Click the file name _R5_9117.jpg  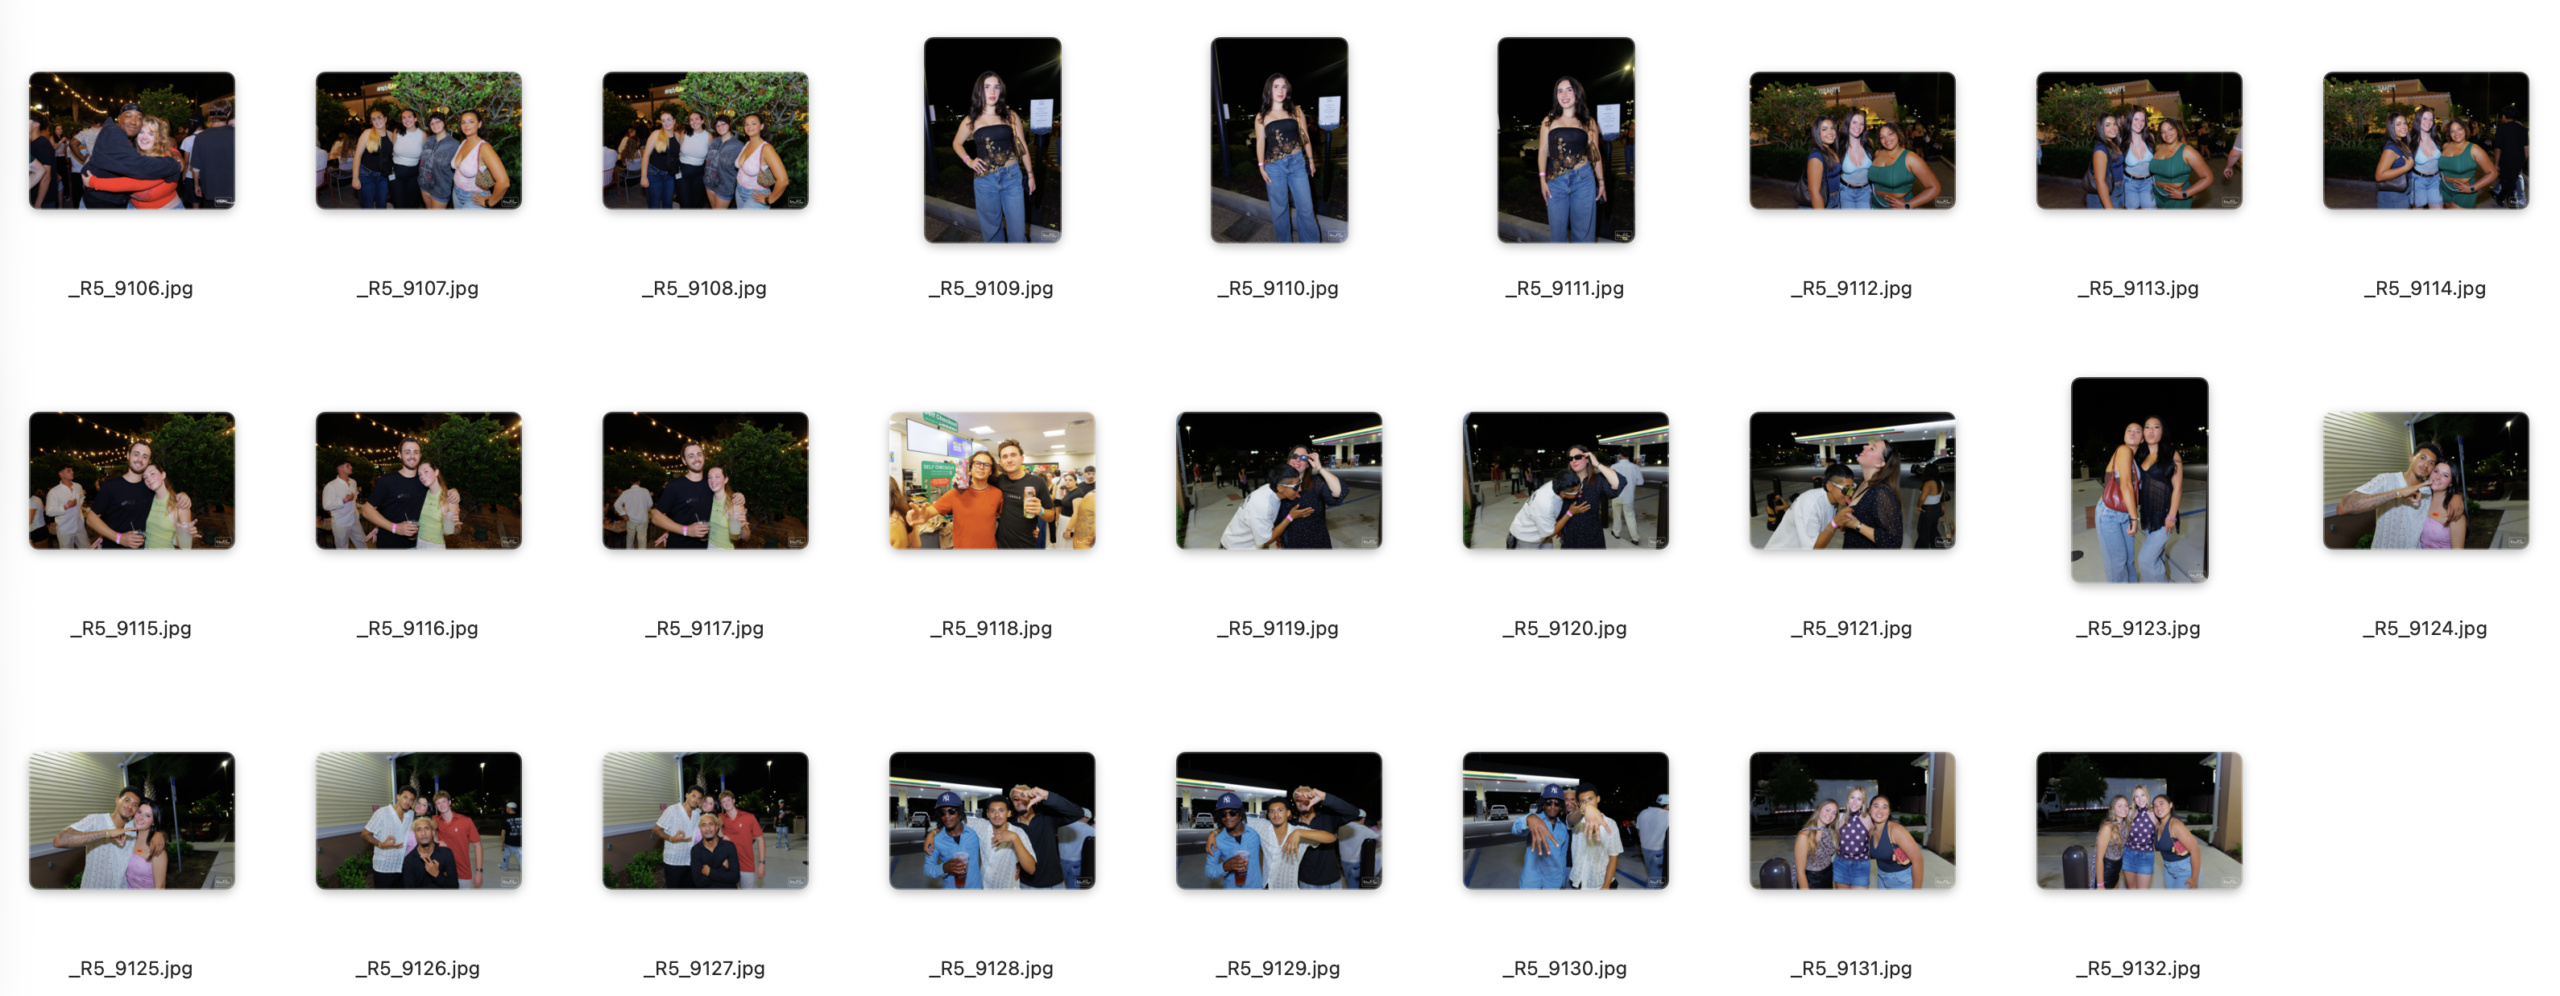705,629
